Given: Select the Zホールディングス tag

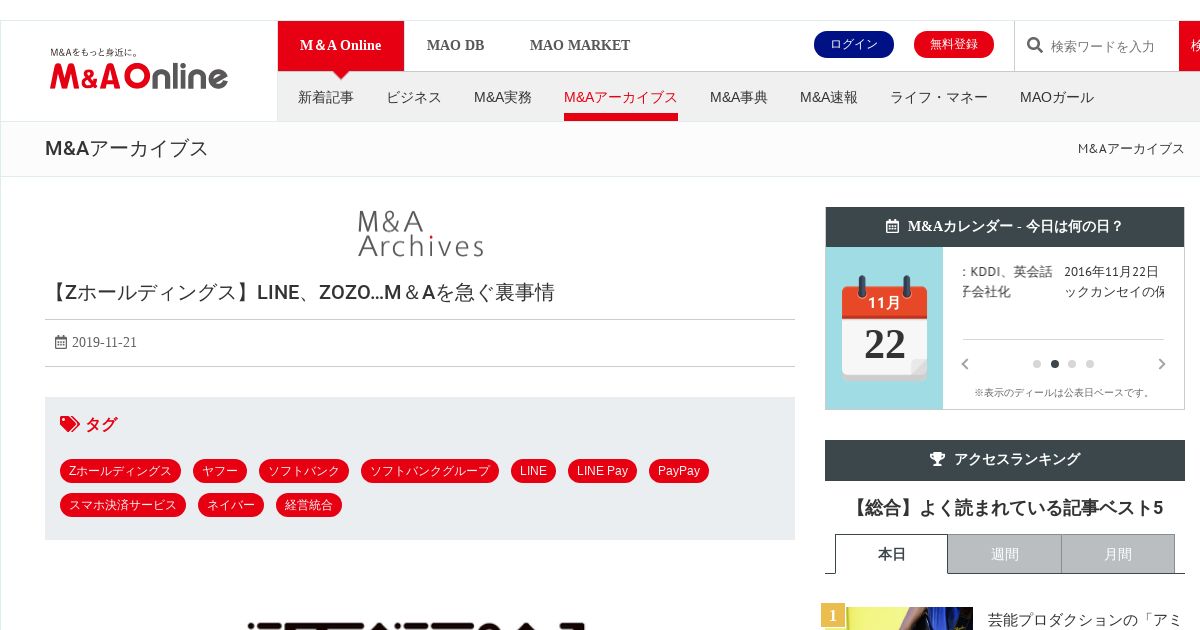Looking at the screenshot, I should click(120, 471).
